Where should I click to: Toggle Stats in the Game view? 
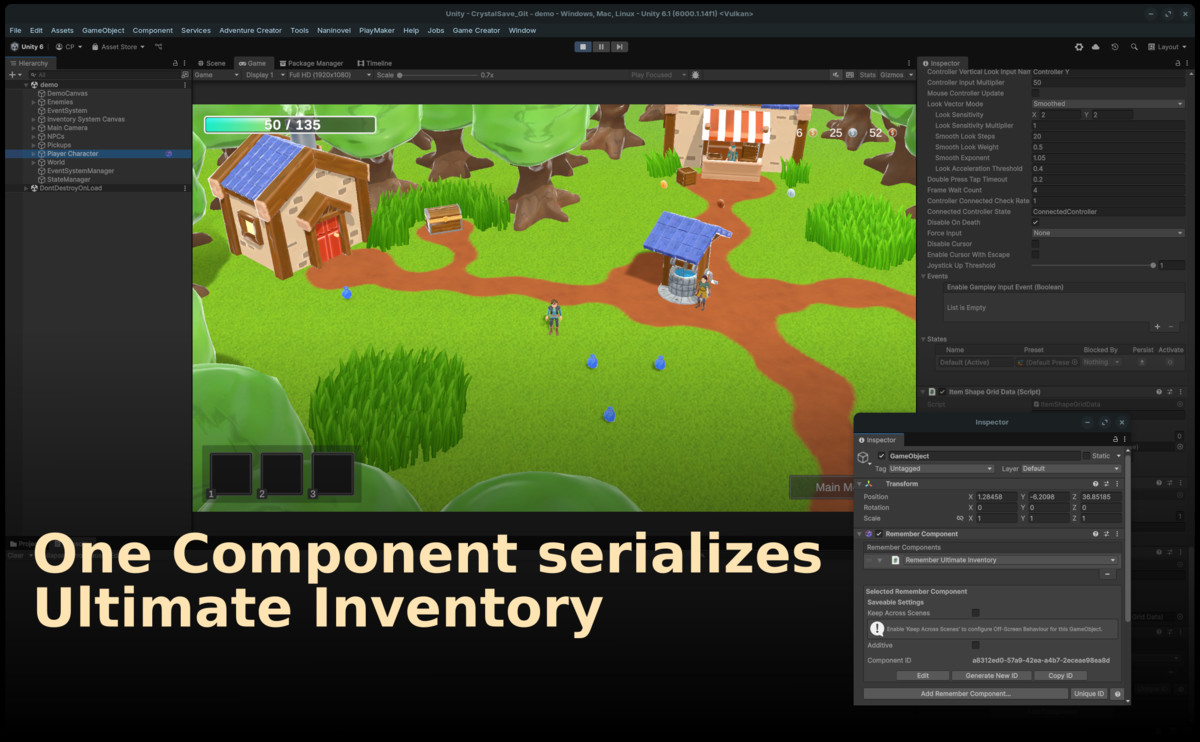867,75
